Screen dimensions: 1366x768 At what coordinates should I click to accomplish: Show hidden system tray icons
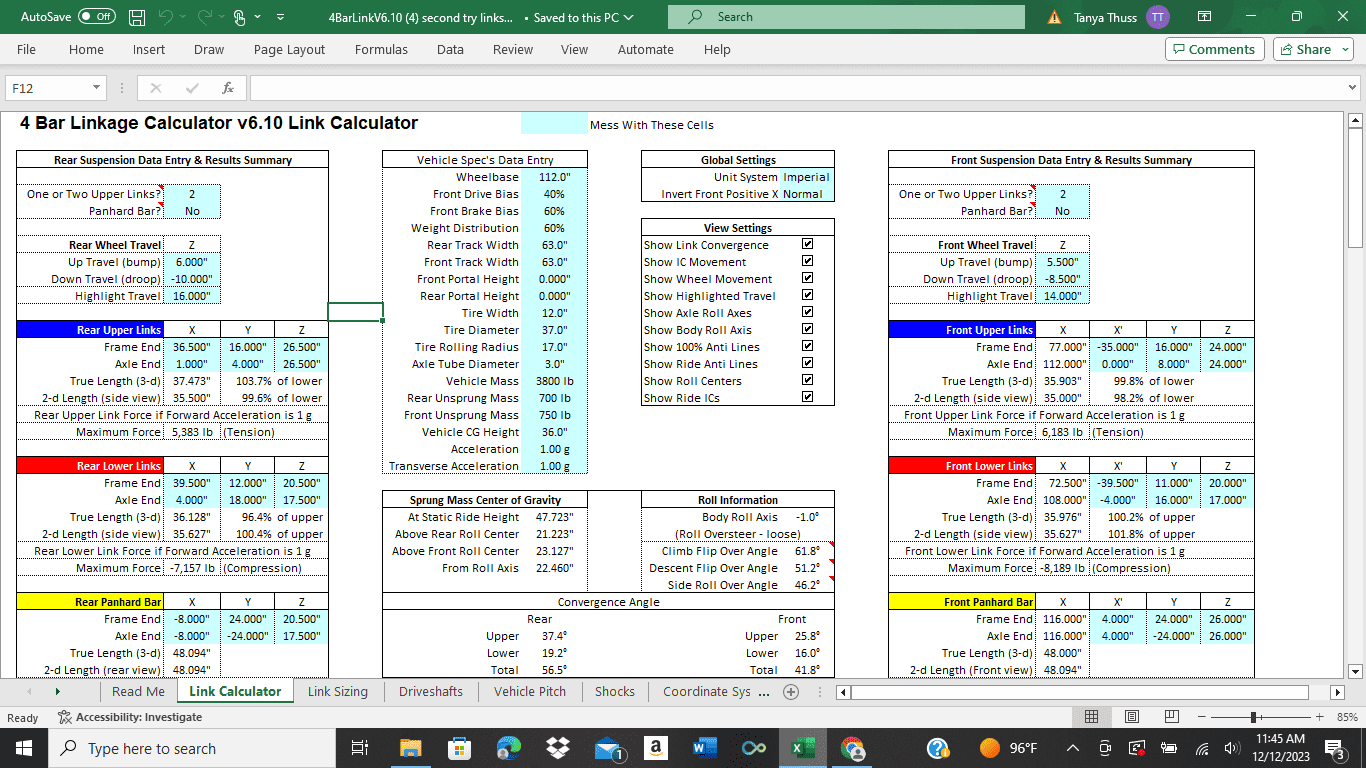[x=1072, y=748]
